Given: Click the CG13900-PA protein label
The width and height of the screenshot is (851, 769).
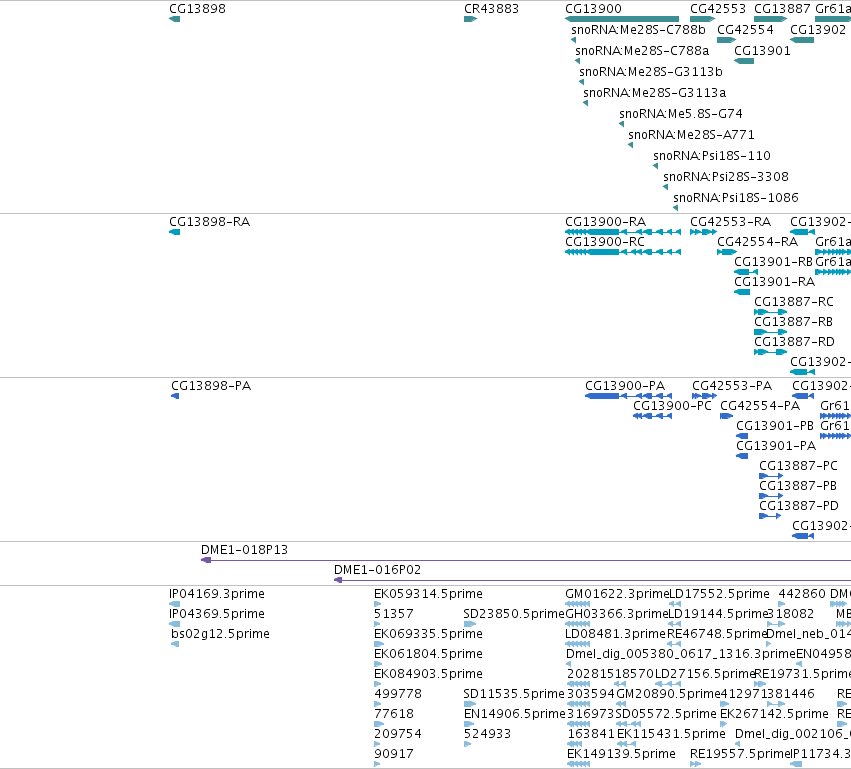Looking at the screenshot, I should tap(625, 386).
